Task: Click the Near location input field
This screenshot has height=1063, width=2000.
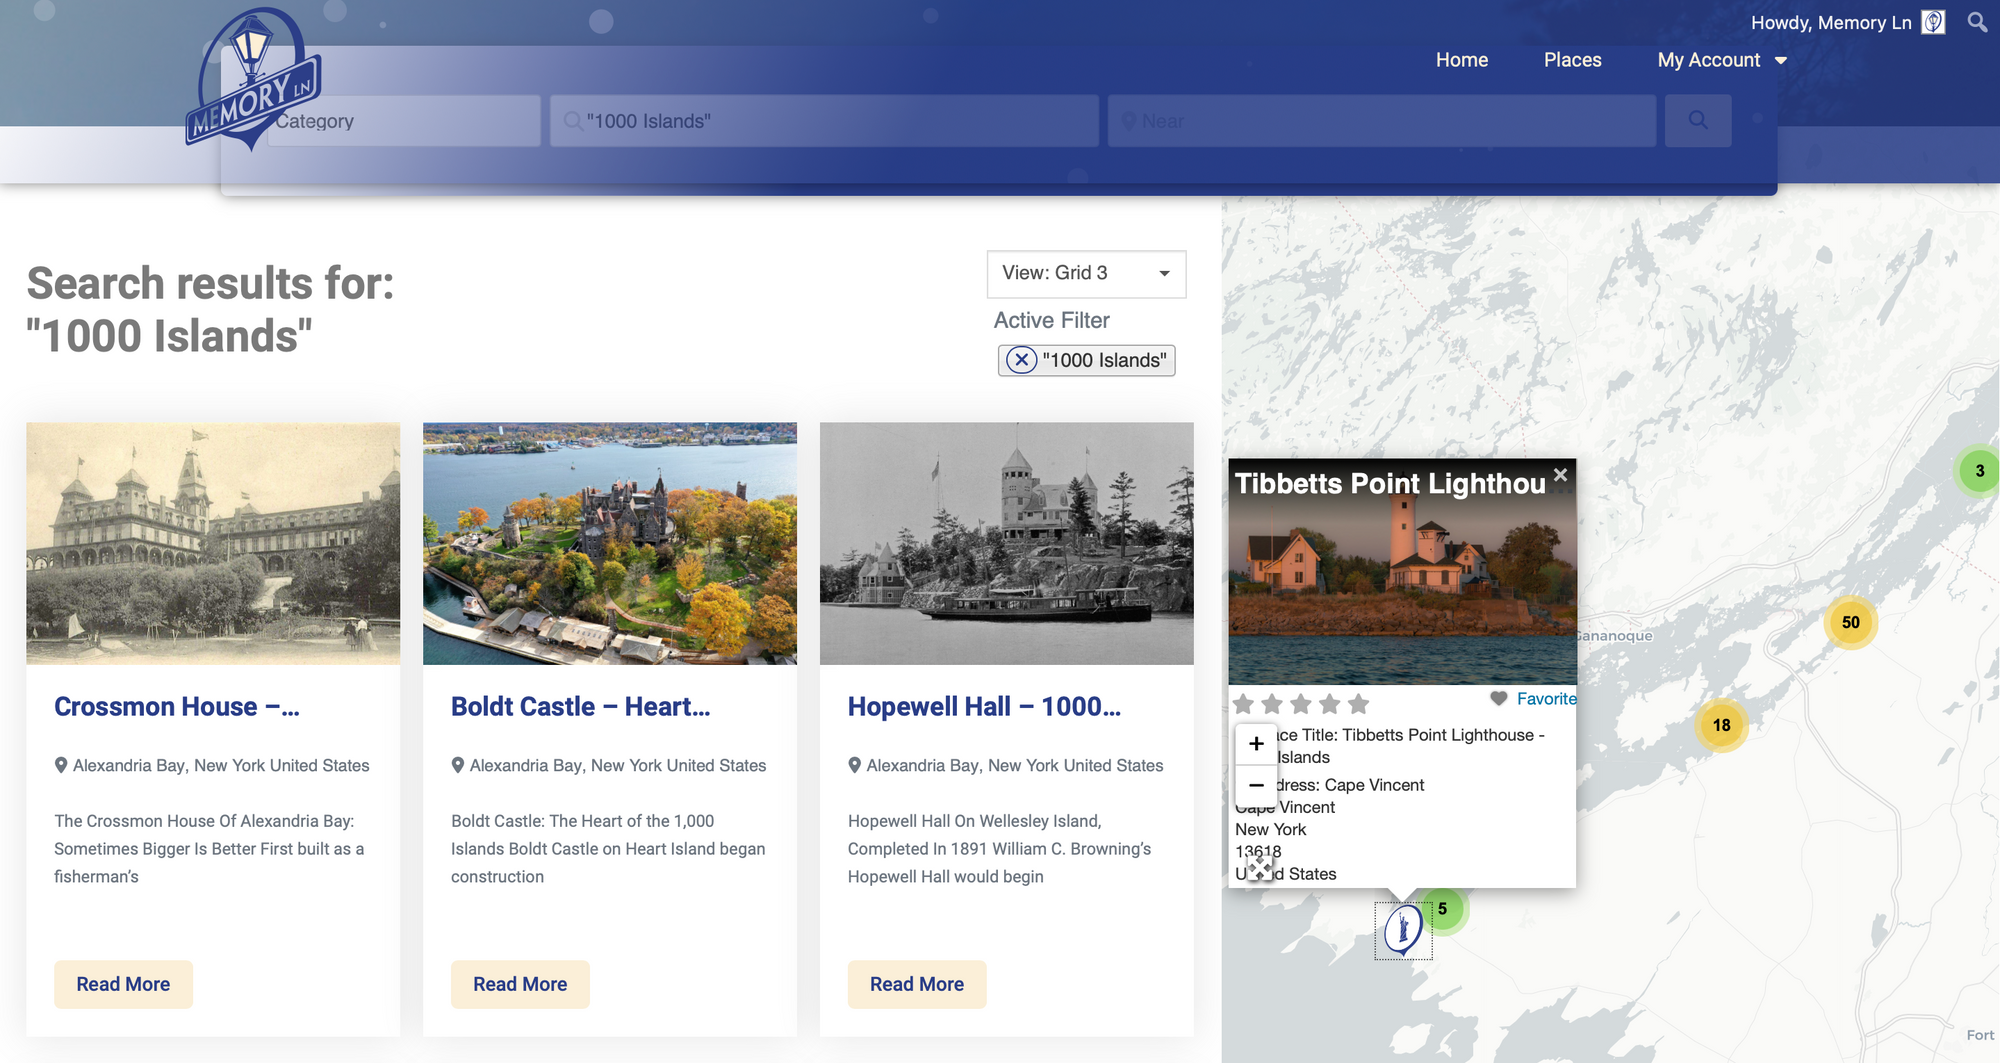Action: point(1382,121)
